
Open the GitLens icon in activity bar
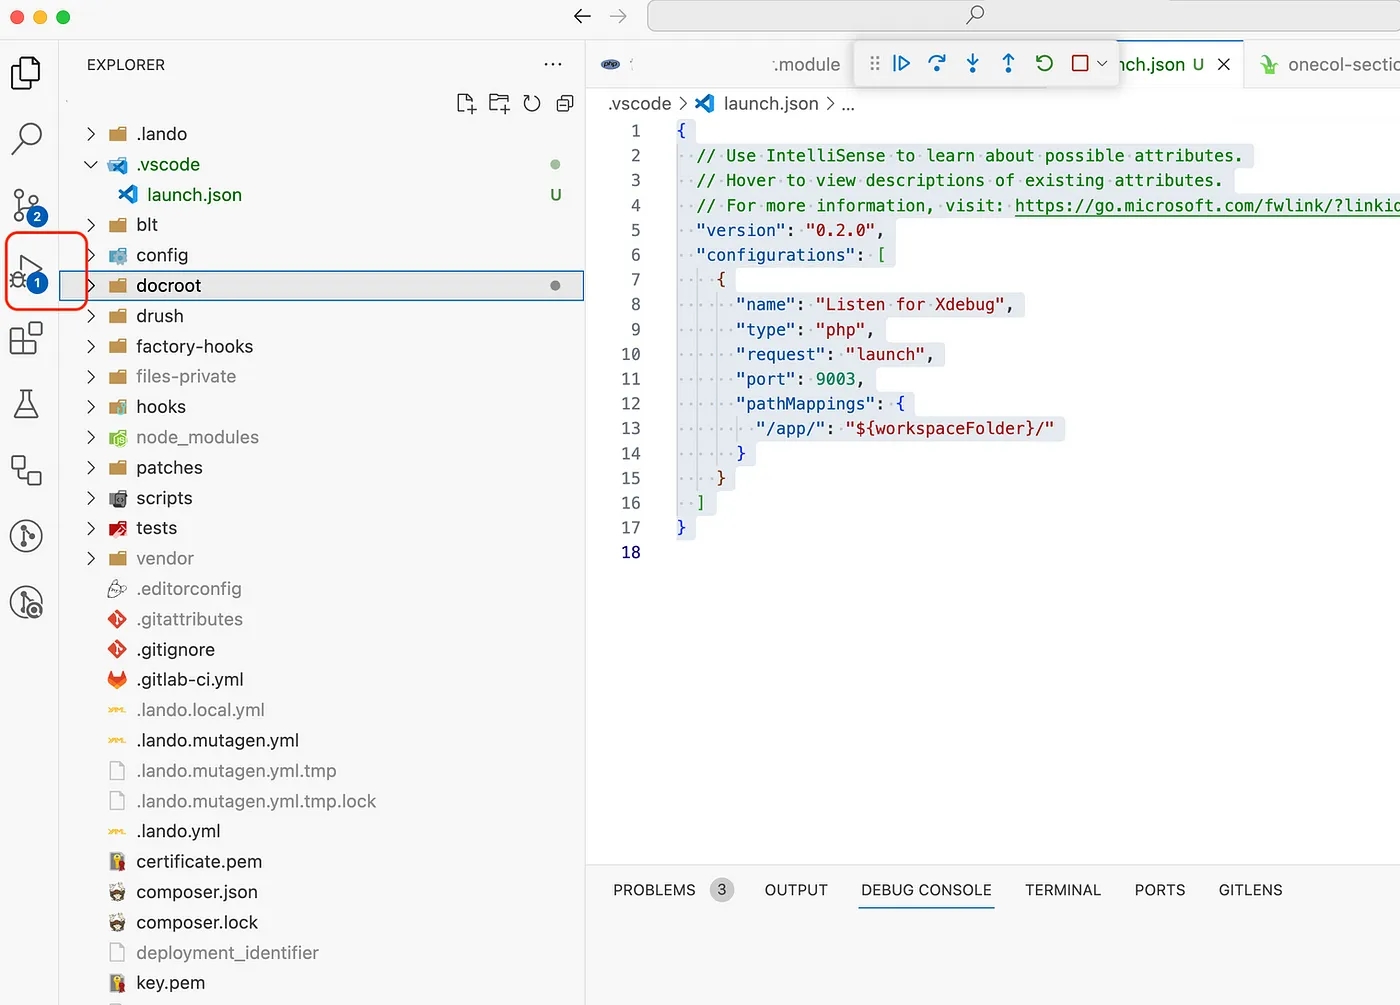26,536
